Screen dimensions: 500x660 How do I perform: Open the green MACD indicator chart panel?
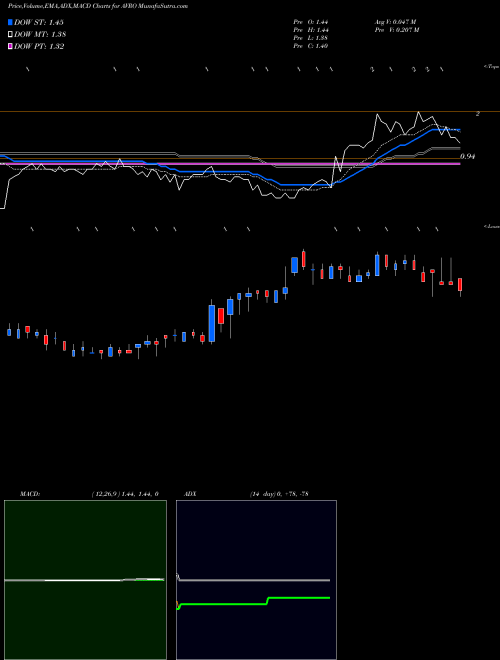pyautogui.click(x=85, y=580)
